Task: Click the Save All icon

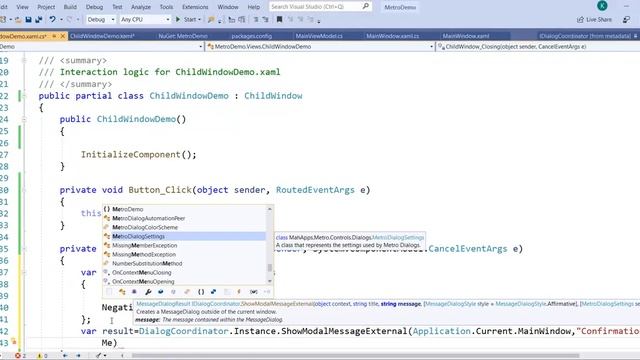Action: click(39, 19)
